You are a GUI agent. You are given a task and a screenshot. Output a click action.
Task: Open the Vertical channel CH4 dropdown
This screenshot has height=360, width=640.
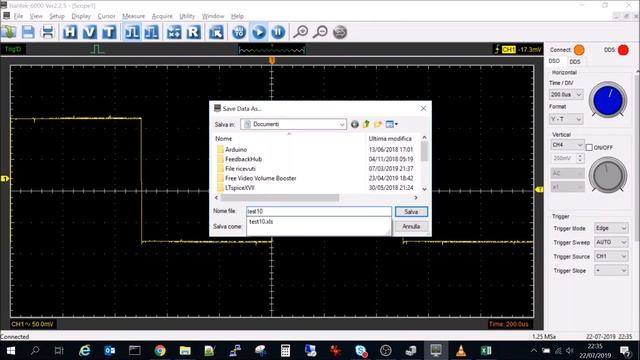click(567, 145)
